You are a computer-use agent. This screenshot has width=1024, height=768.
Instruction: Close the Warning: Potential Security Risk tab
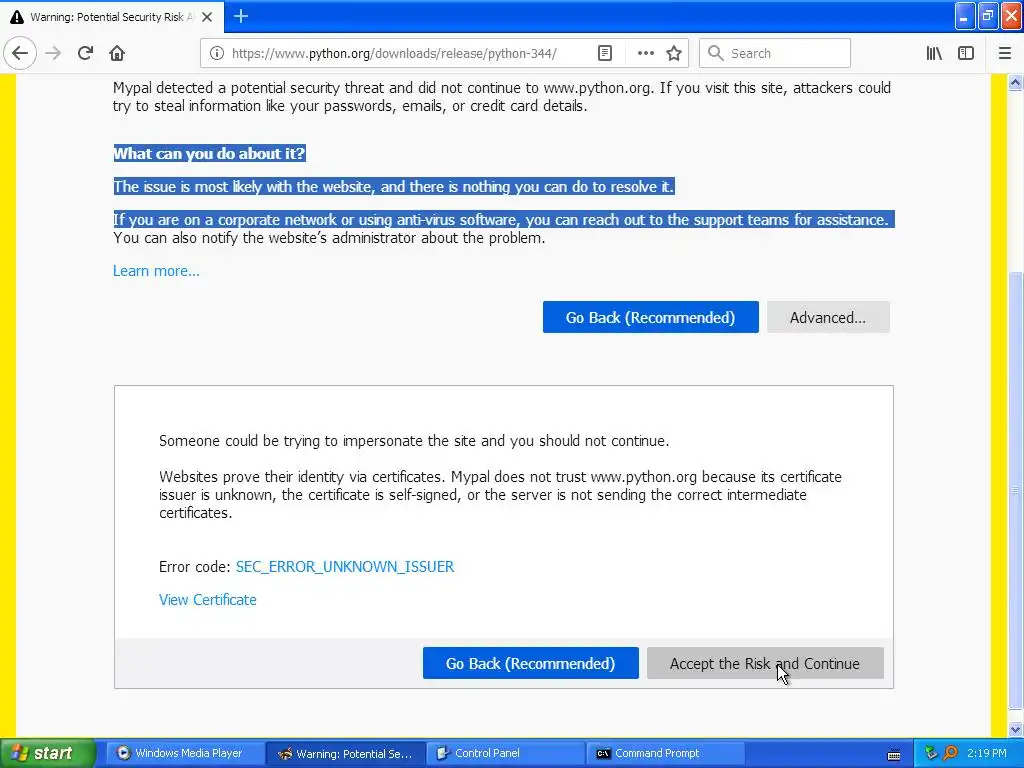[x=207, y=17]
